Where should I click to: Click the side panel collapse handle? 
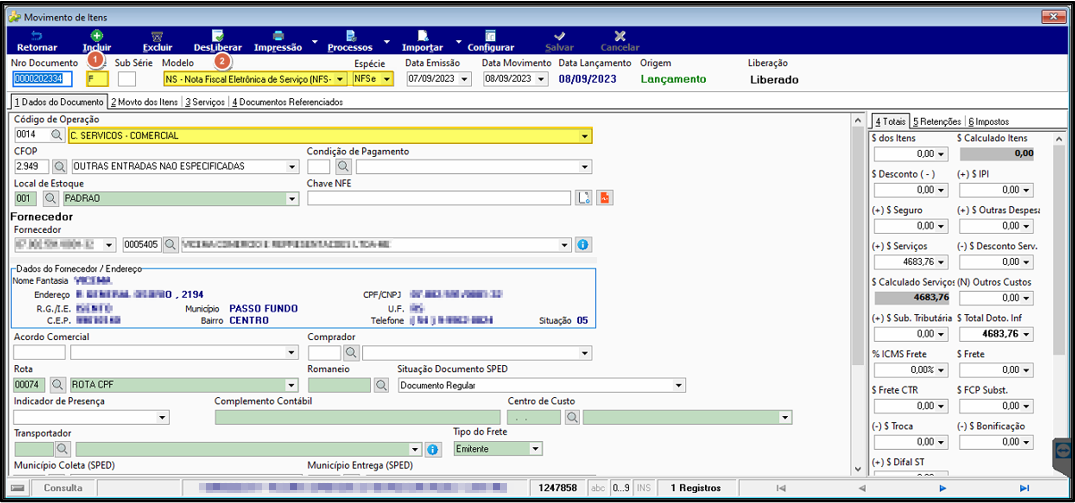pyautogui.click(x=1063, y=451)
